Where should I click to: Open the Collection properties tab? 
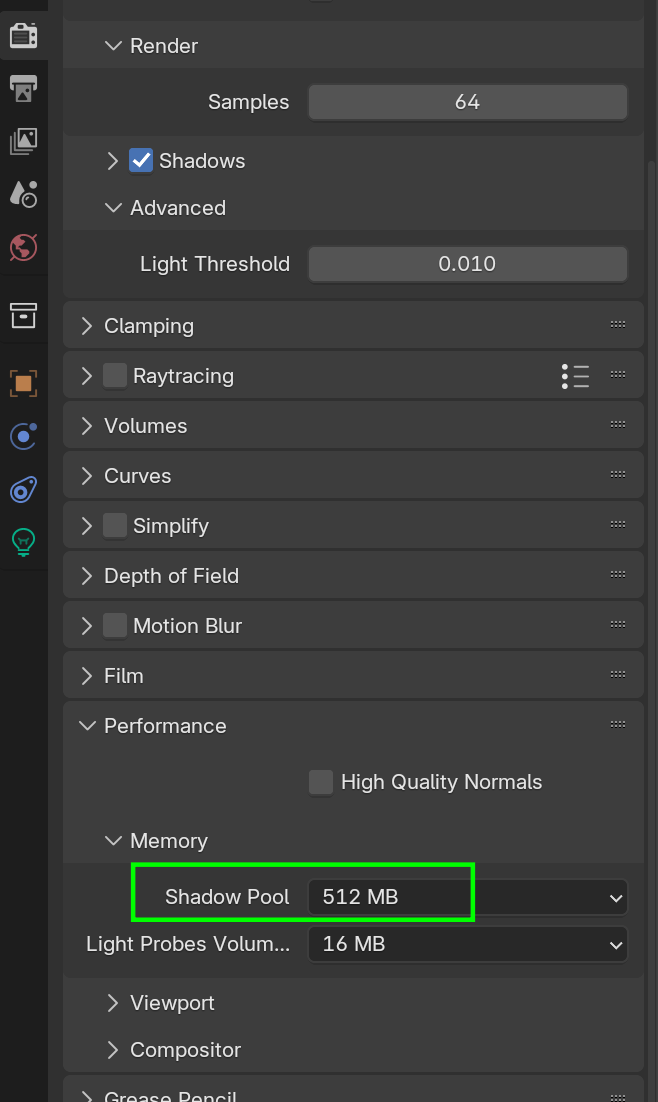(x=23, y=315)
